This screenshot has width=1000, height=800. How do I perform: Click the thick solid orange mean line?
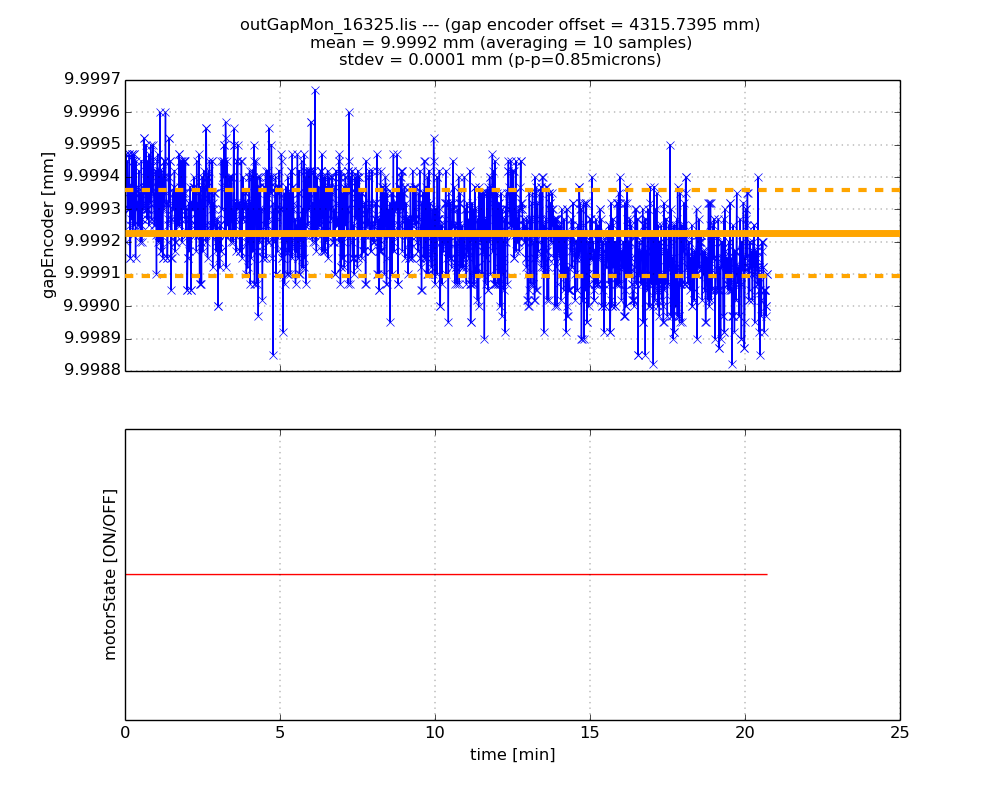tap(830, 233)
